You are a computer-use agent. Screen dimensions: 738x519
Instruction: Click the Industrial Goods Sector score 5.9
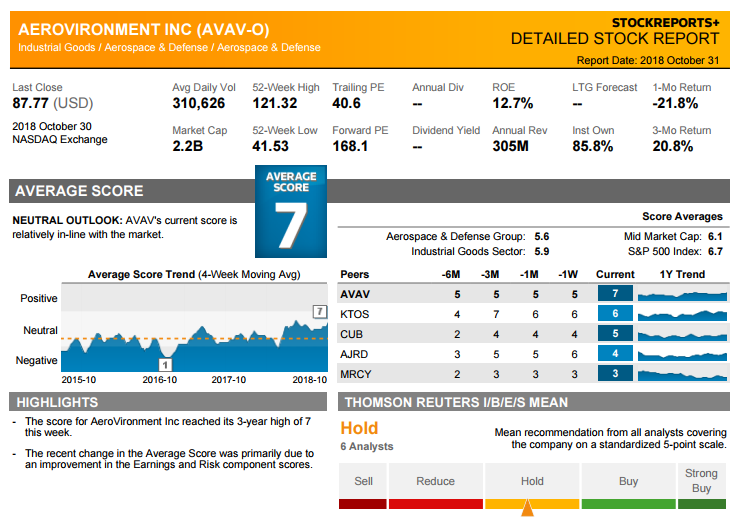(x=542, y=251)
